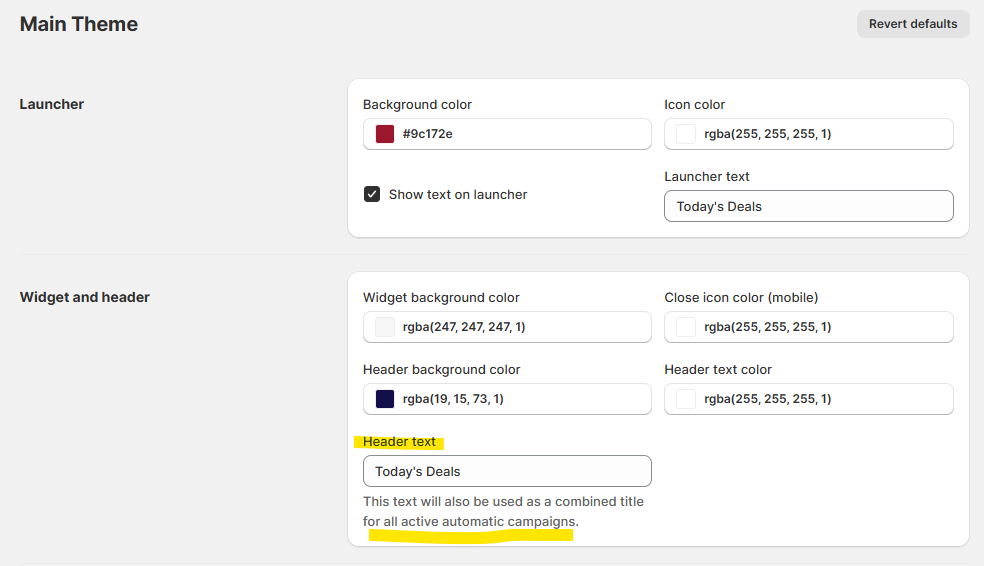Click the Launcher text input field
The width and height of the screenshot is (984, 566).
[x=808, y=206]
